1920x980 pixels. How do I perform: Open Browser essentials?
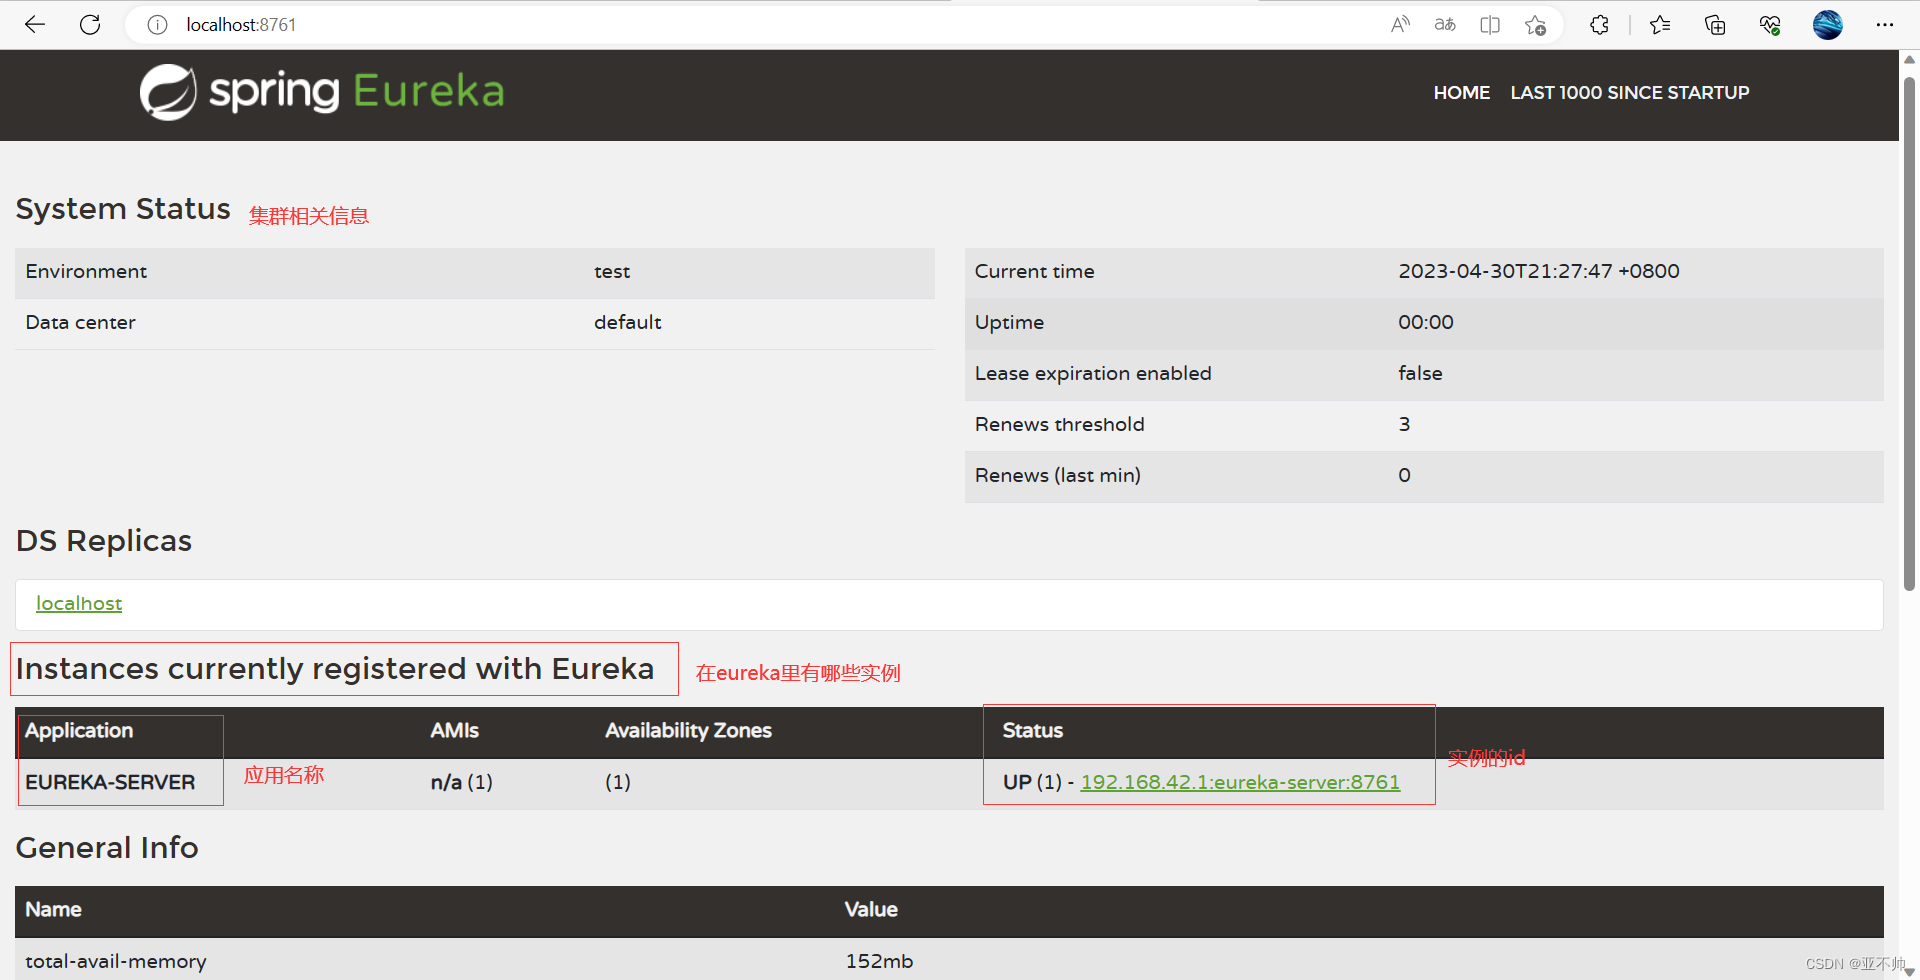pos(1770,24)
